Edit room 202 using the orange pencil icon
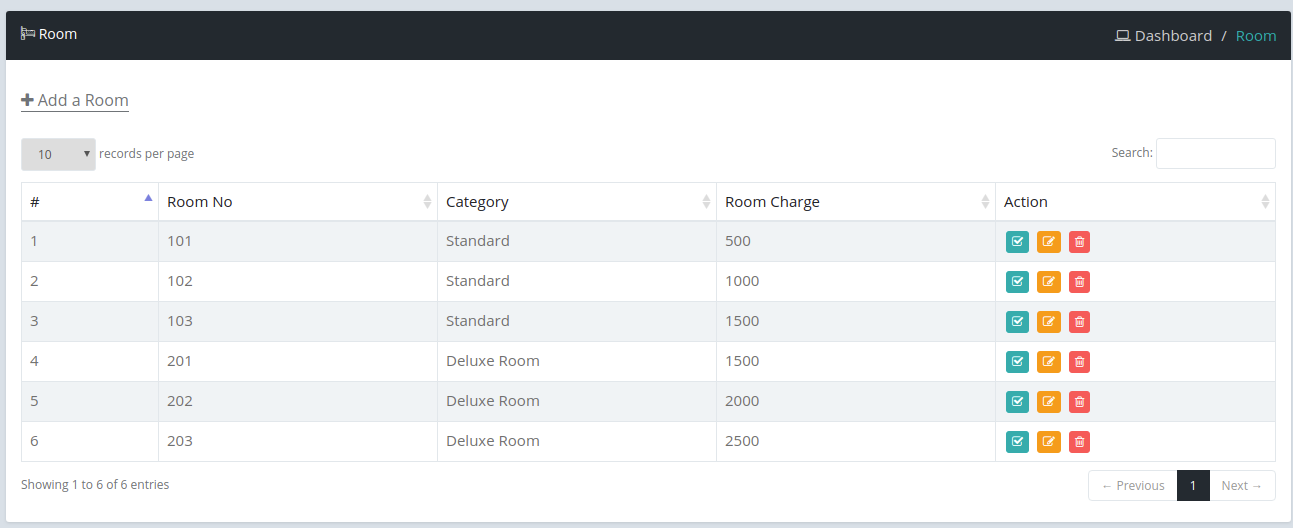The height and width of the screenshot is (528, 1293). pyautogui.click(x=1048, y=402)
